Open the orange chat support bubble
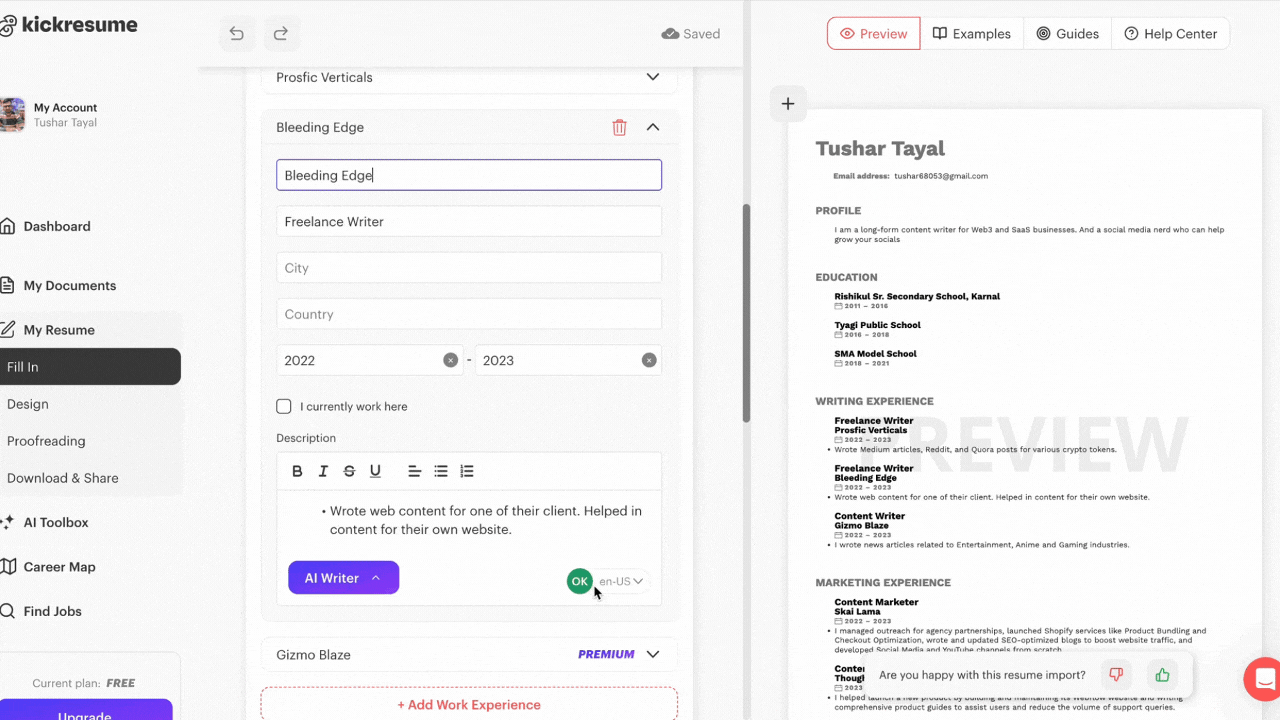Viewport: 1280px width, 720px height. (x=1263, y=679)
